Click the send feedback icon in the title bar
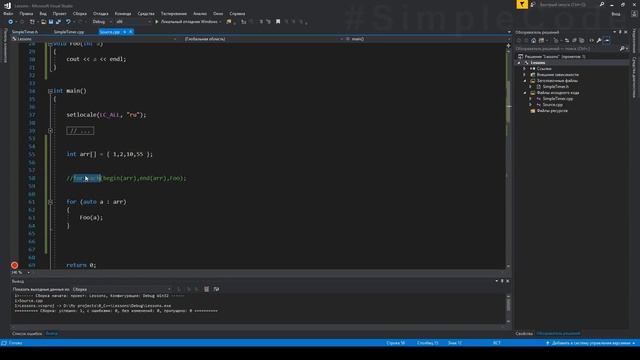This screenshot has height=360, width=640. (x=533, y=4)
